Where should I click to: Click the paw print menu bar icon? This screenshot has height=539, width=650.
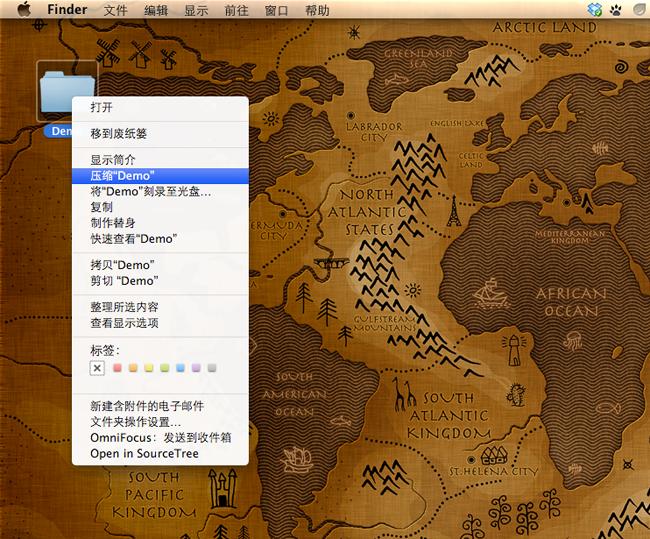(x=616, y=10)
